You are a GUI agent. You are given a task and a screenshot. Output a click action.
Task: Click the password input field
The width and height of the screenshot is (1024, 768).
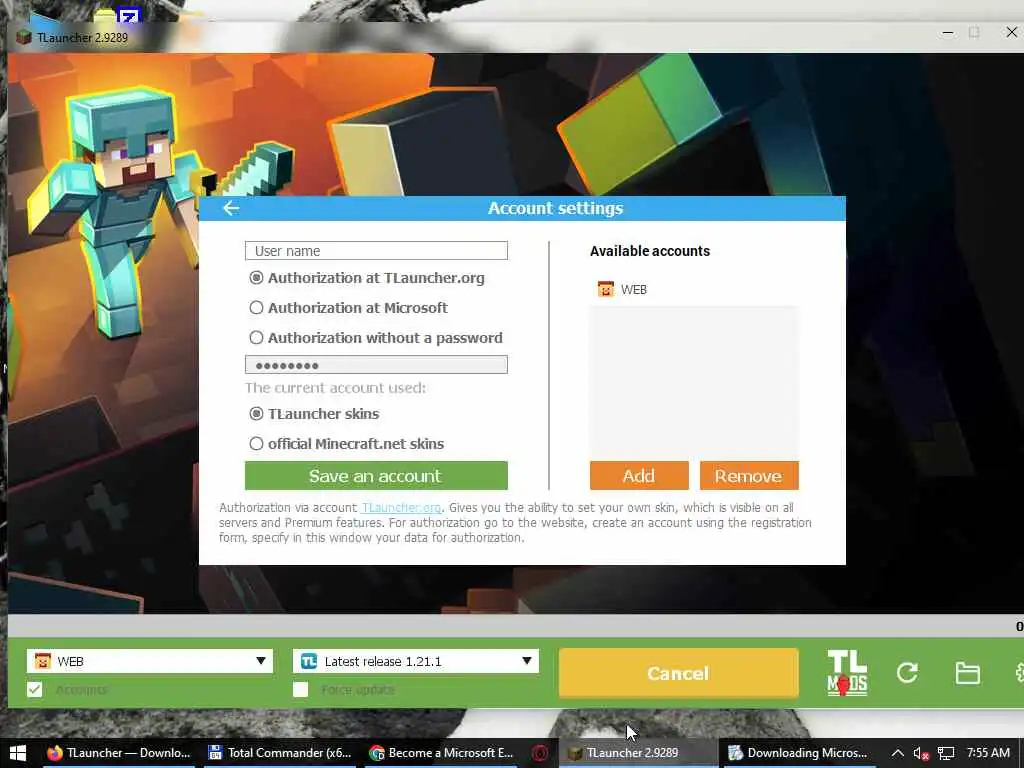click(x=376, y=364)
